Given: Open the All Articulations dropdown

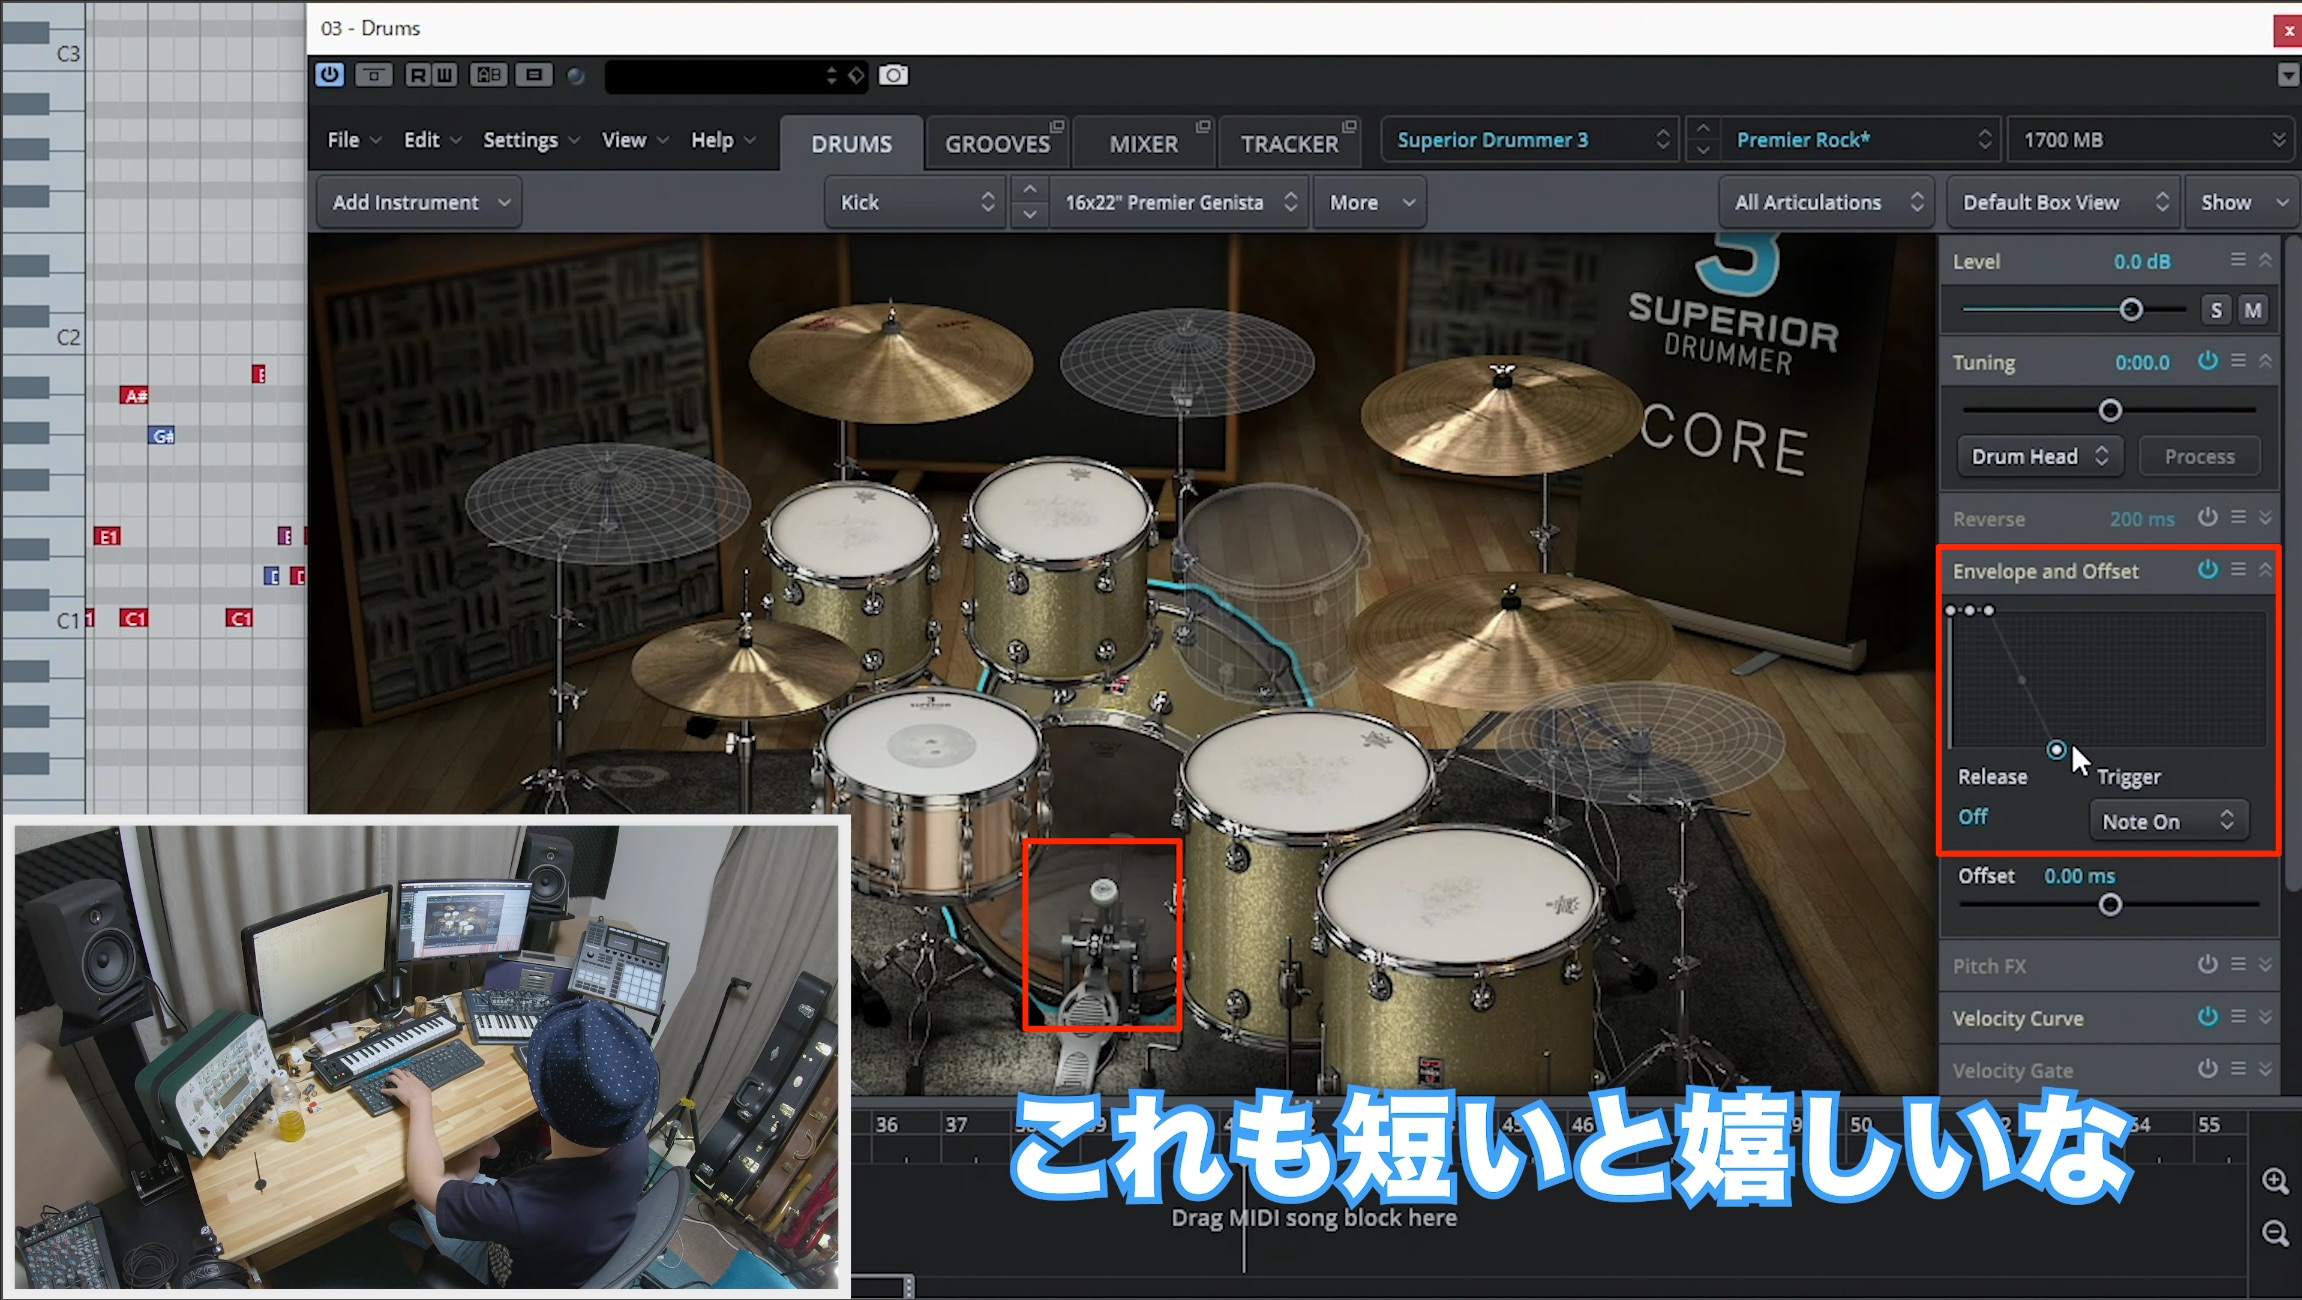Looking at the screenshot, I should [1827, 203].
